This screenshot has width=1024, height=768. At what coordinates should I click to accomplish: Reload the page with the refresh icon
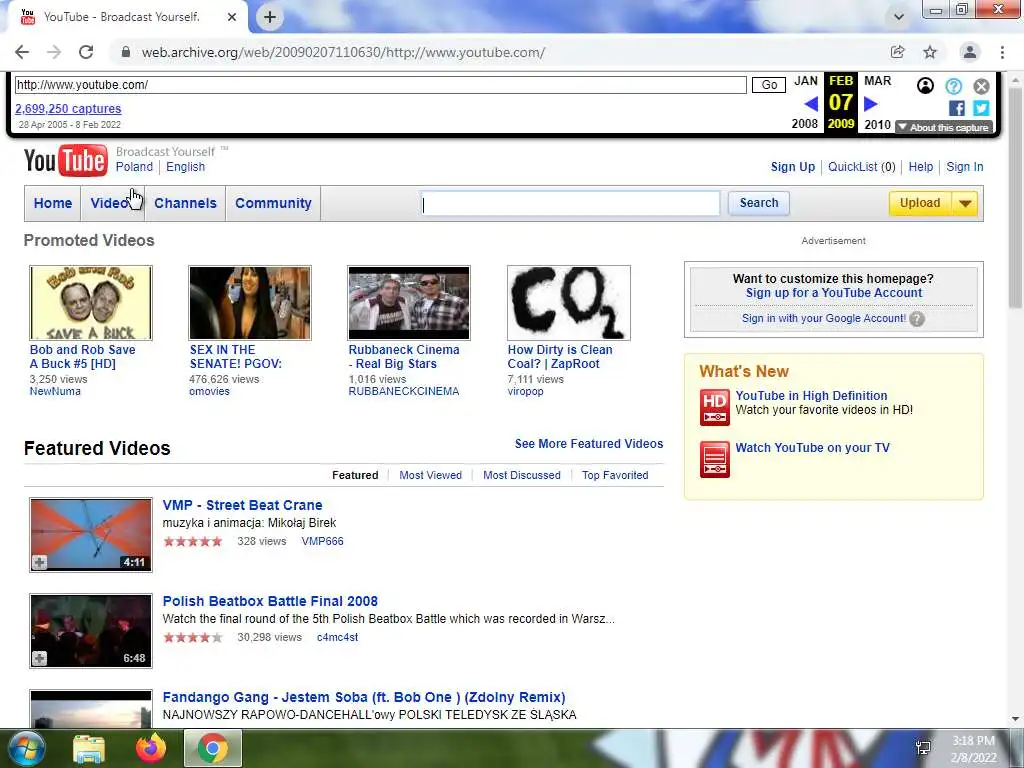tap(86, 52)
